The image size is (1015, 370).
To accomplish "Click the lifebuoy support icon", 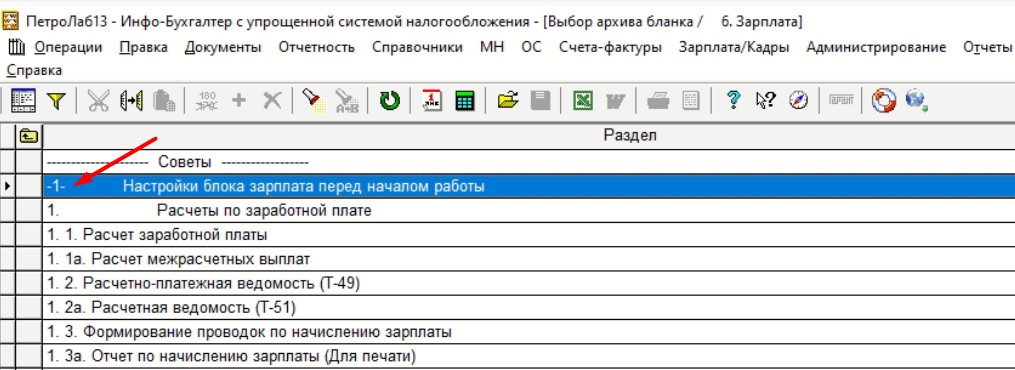I will coord(884,101).
